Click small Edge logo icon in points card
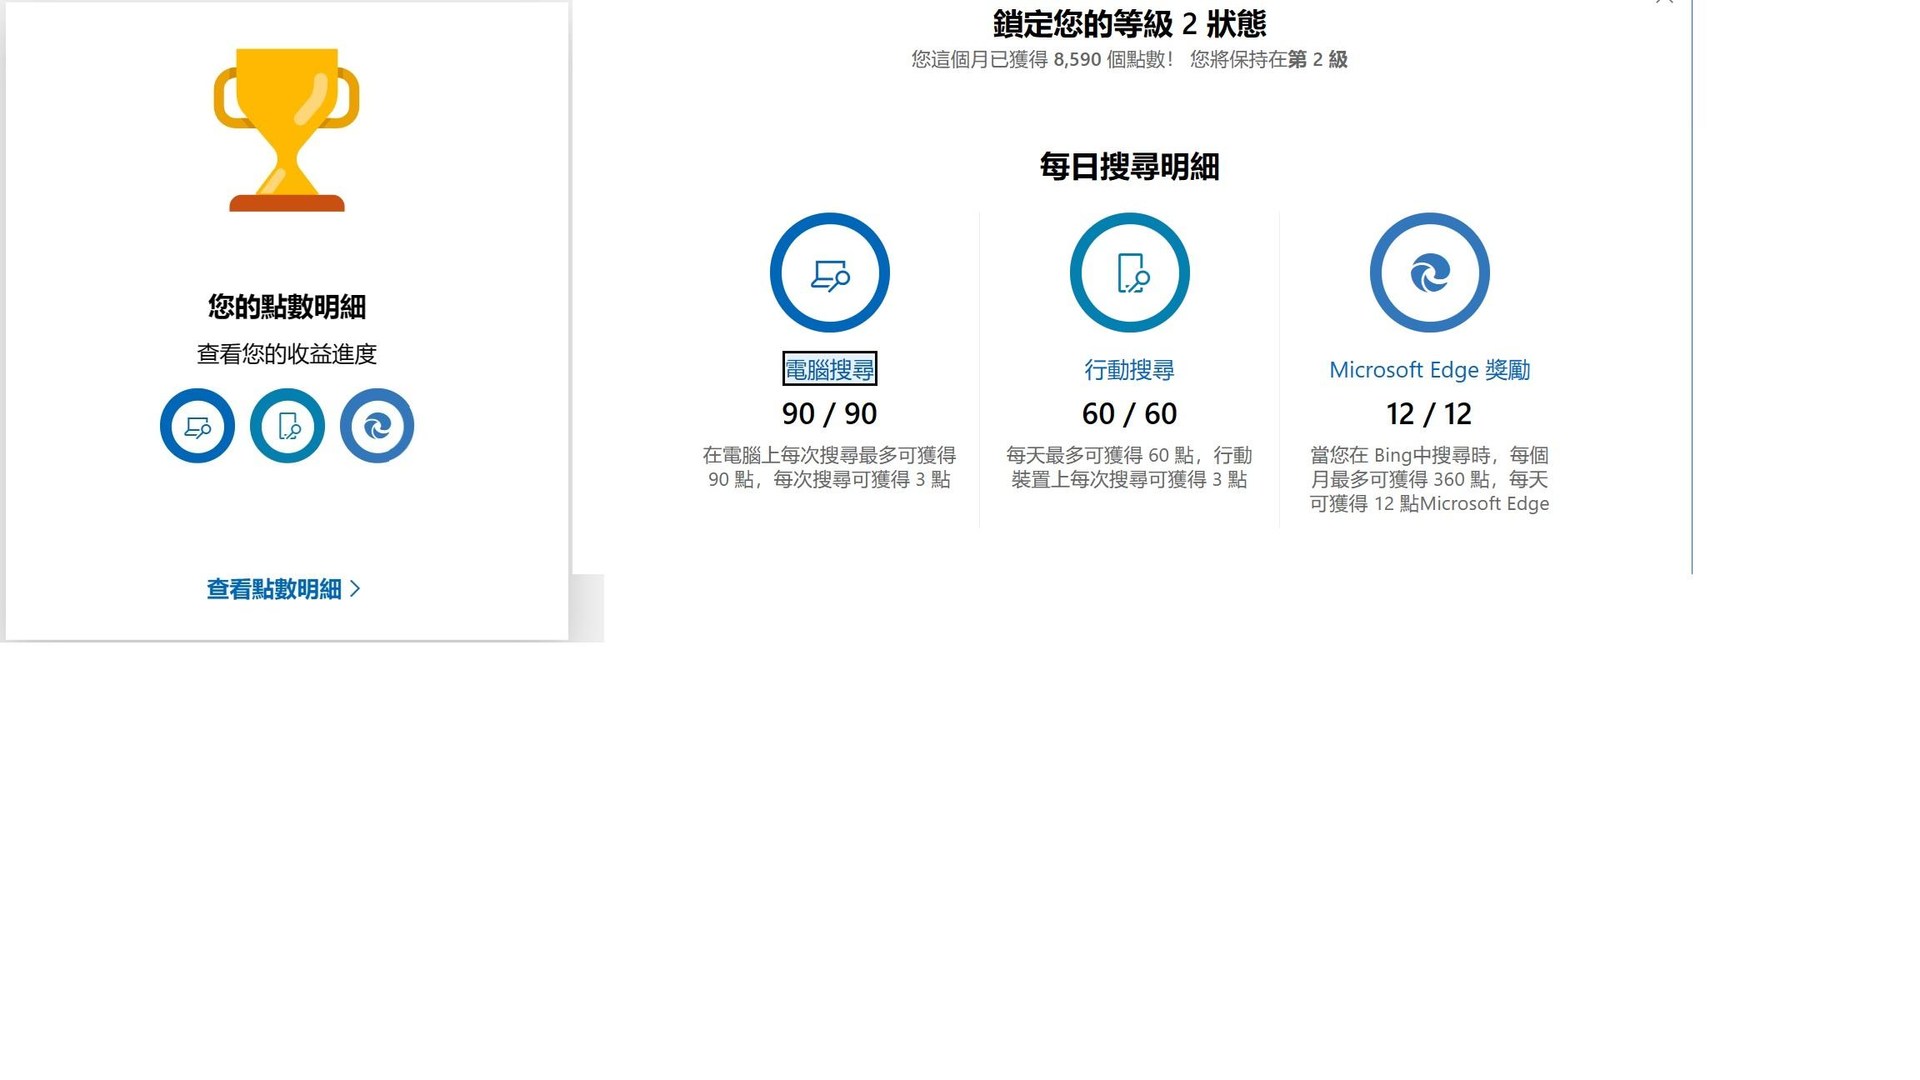Image resolution: width=1920 pixels, height=1080 pixels. tap(377, 426)
